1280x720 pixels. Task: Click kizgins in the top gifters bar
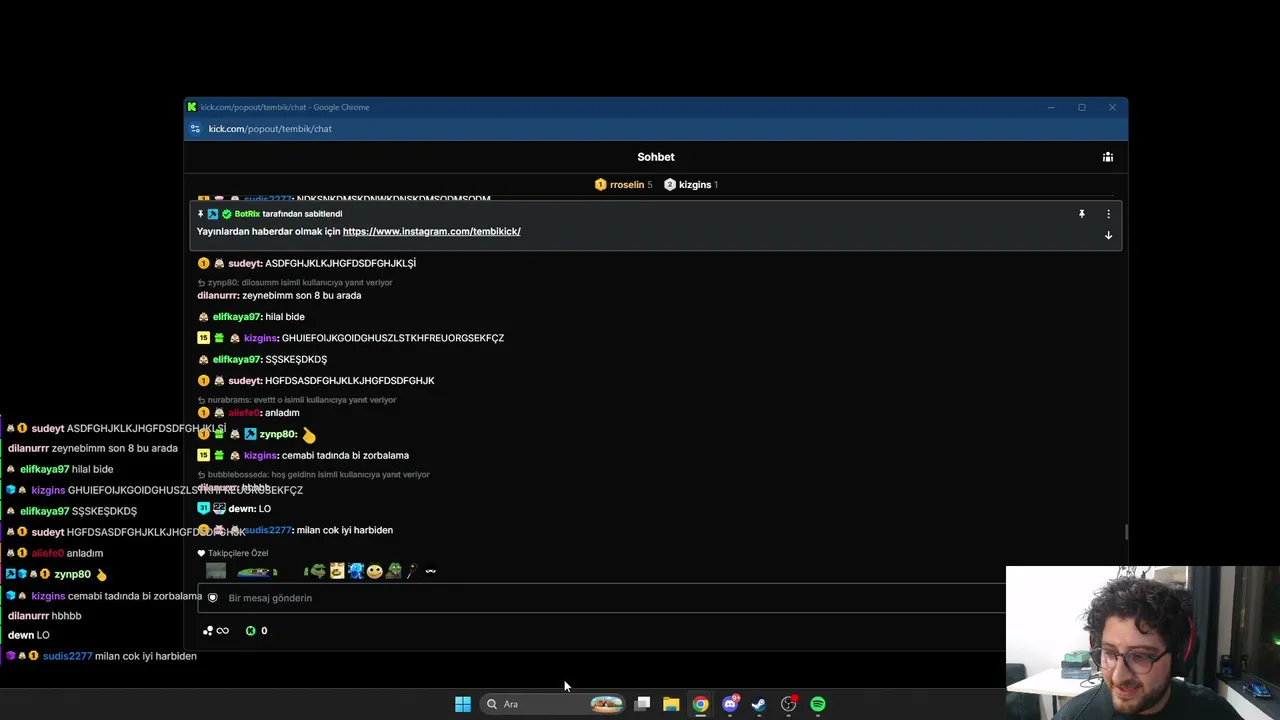click(x=695, y=184)
